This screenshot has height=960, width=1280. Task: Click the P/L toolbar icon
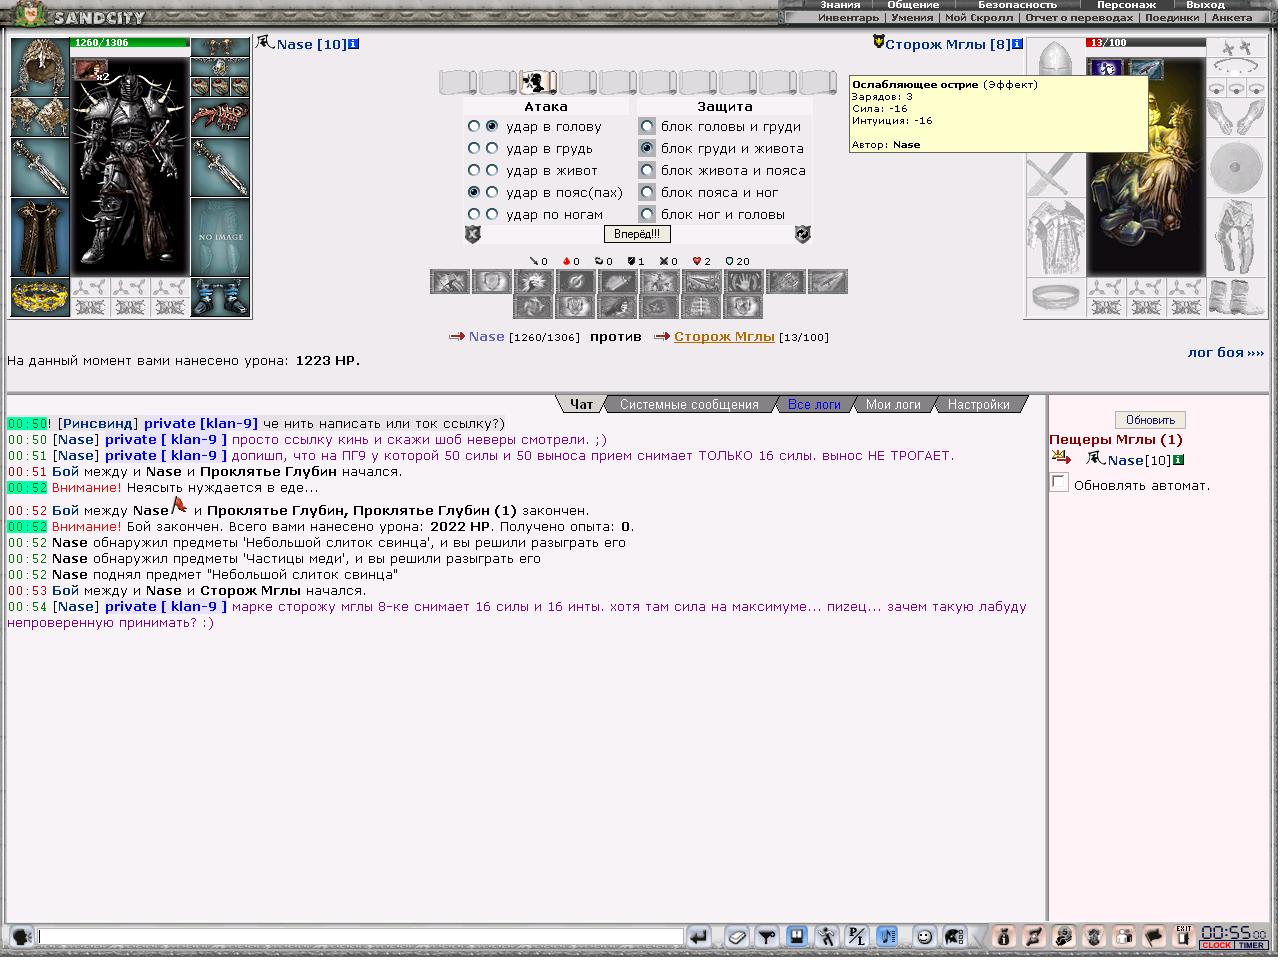(857, 937)
